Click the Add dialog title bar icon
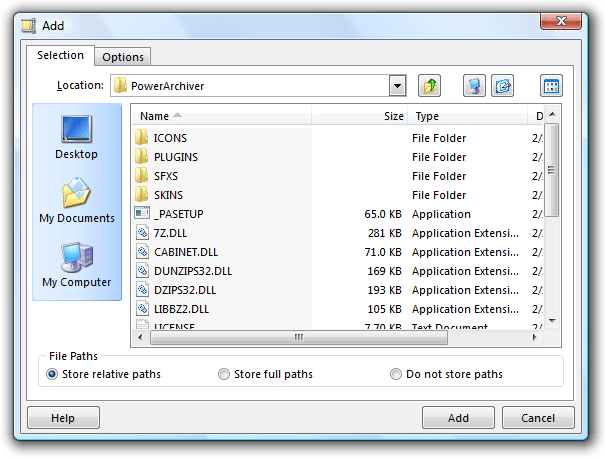The image size is (605, 458). pyautogui.click(x=29, y=26)
